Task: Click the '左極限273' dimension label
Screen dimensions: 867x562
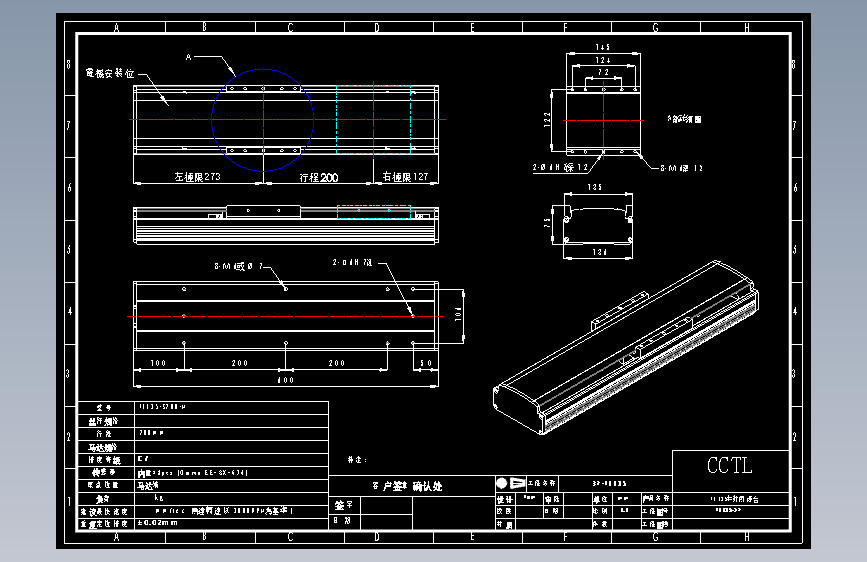Action: point(197,176)
